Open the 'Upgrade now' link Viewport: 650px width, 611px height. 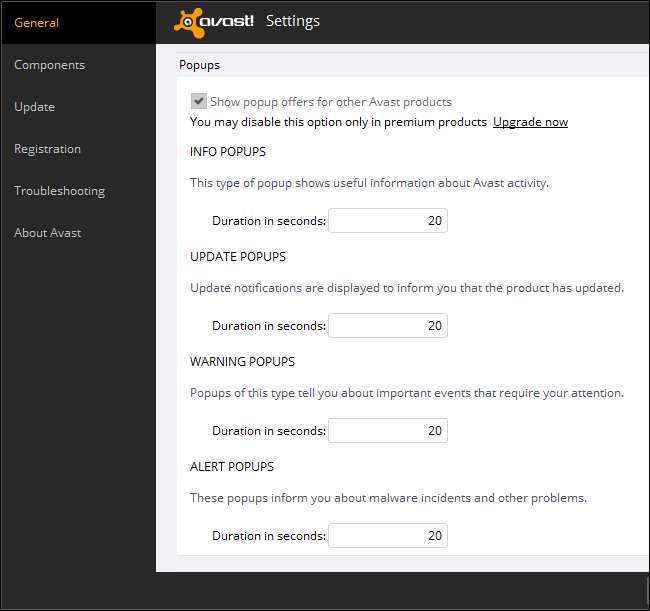click(x=530, y=122)
